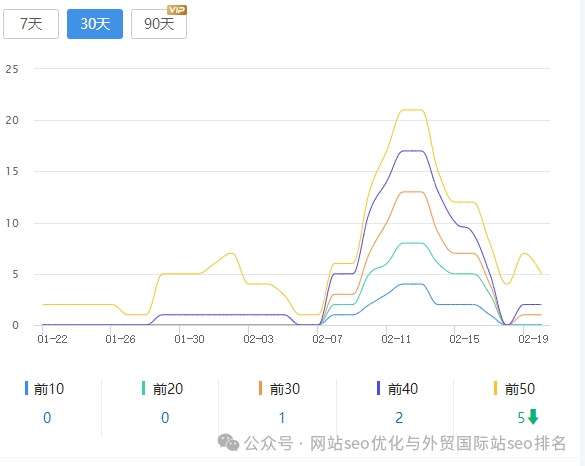Image resolution: width=585 pixels, height=466 pixels.
Task: Toggle the 前30 legend series
Action: point(279,389)
